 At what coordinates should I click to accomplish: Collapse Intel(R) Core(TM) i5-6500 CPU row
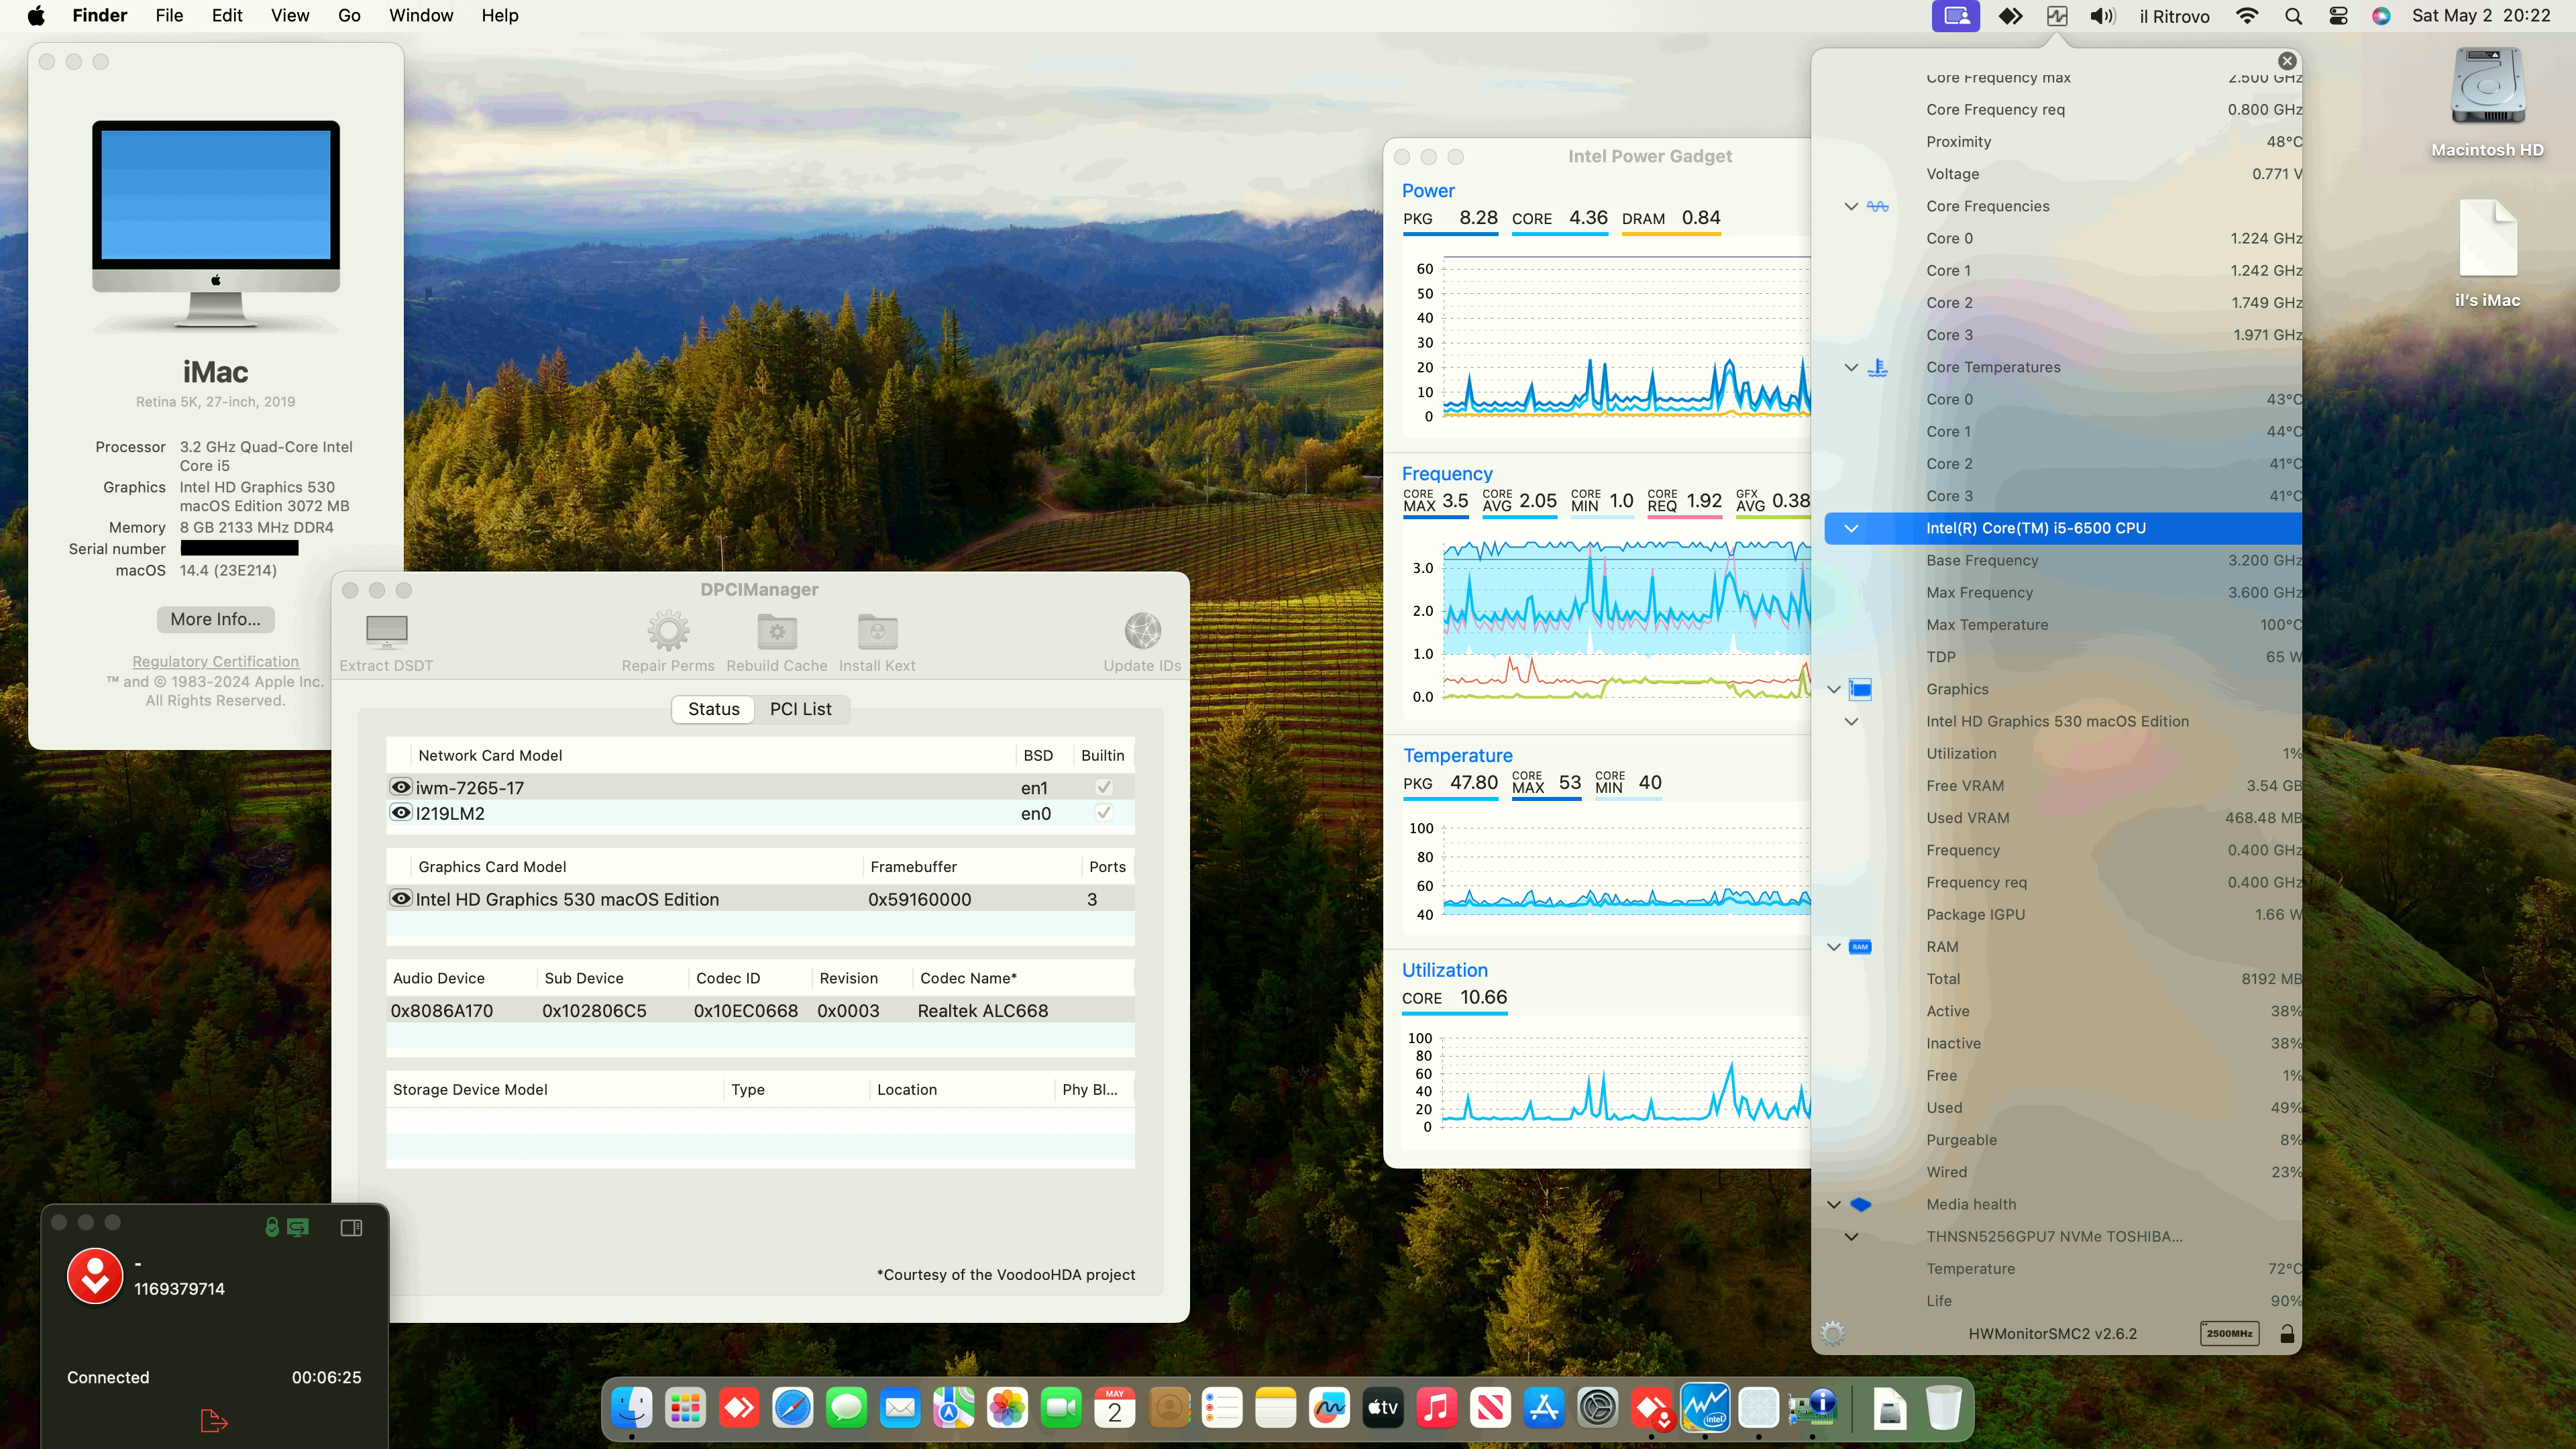click(1851, 528)
